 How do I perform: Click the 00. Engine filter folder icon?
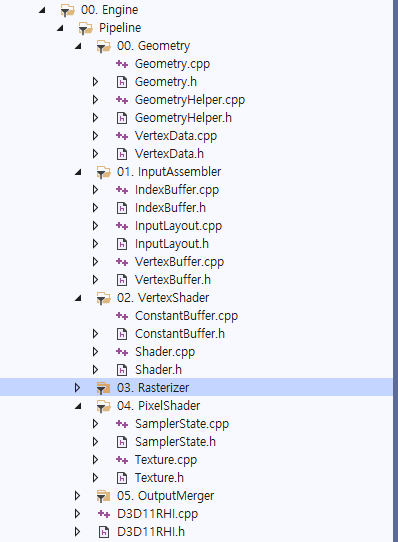pos(67,10)
